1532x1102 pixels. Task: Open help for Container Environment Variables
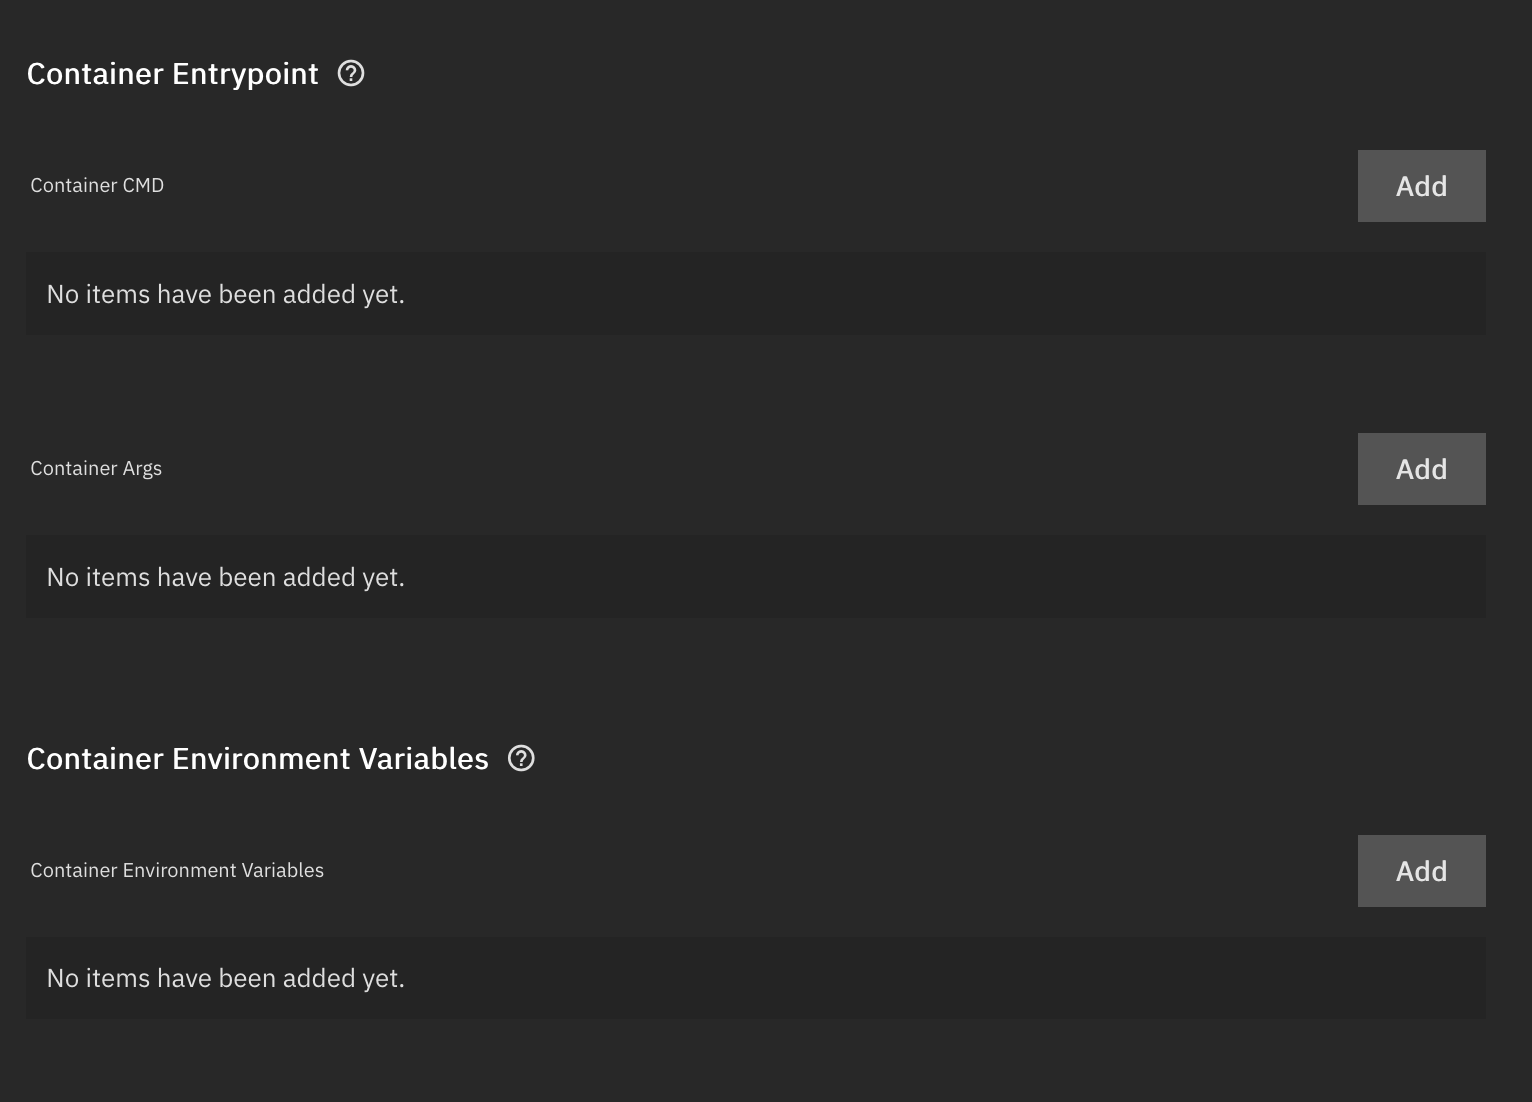[x=521, y=758]
